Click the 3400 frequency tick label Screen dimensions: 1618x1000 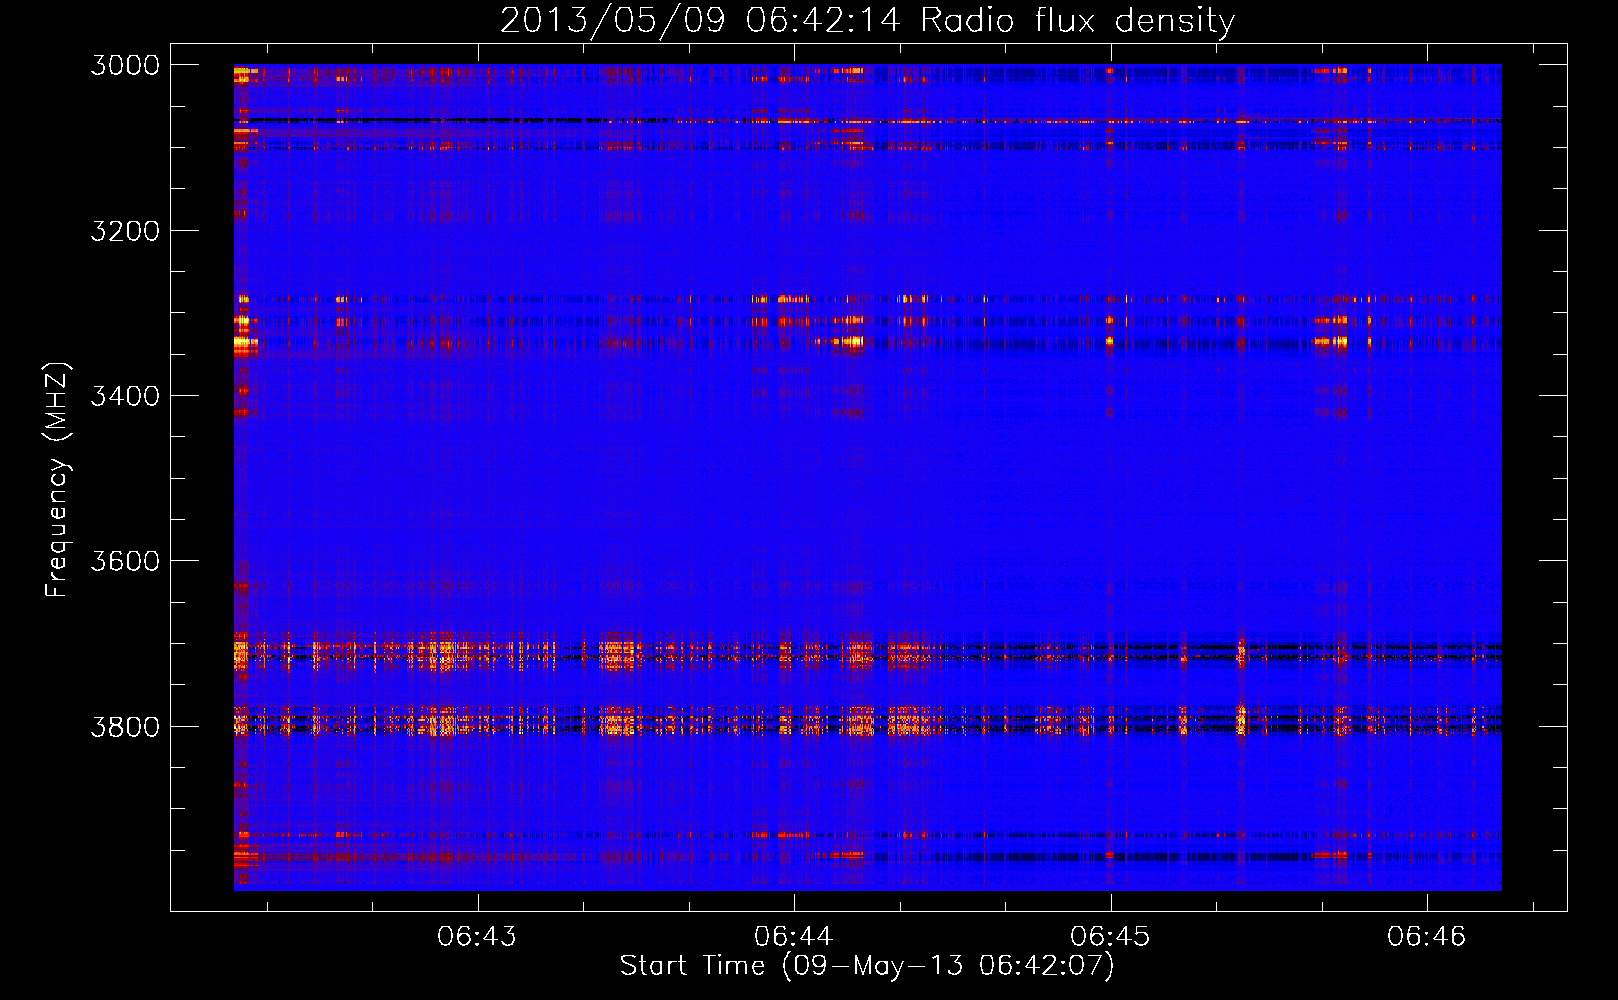125,396
